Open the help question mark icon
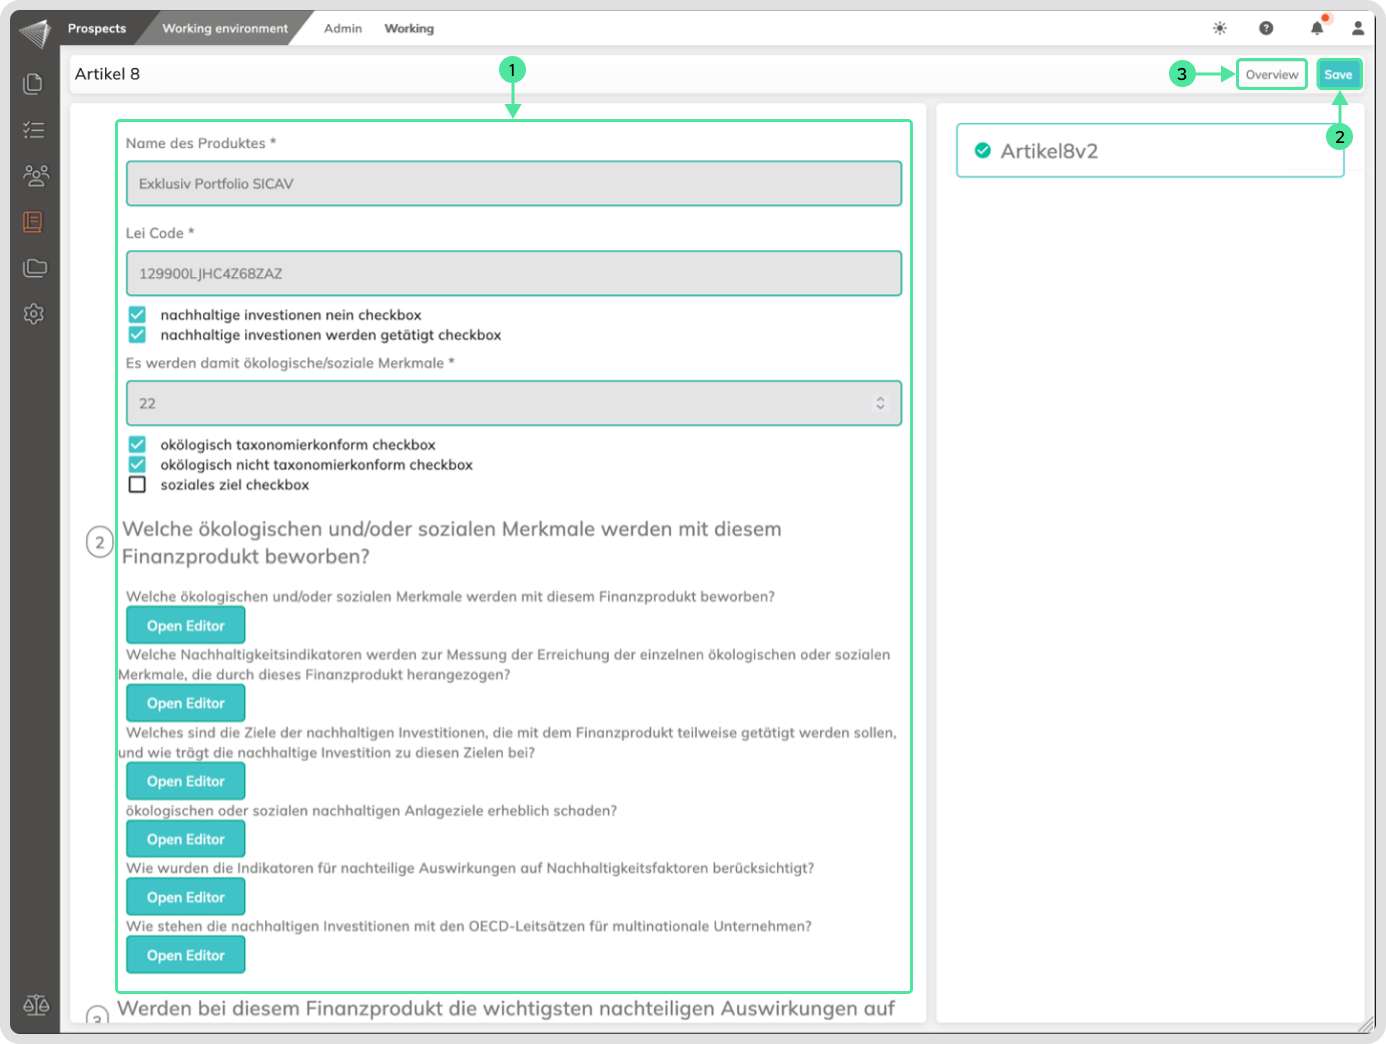 click(1266, 28)
